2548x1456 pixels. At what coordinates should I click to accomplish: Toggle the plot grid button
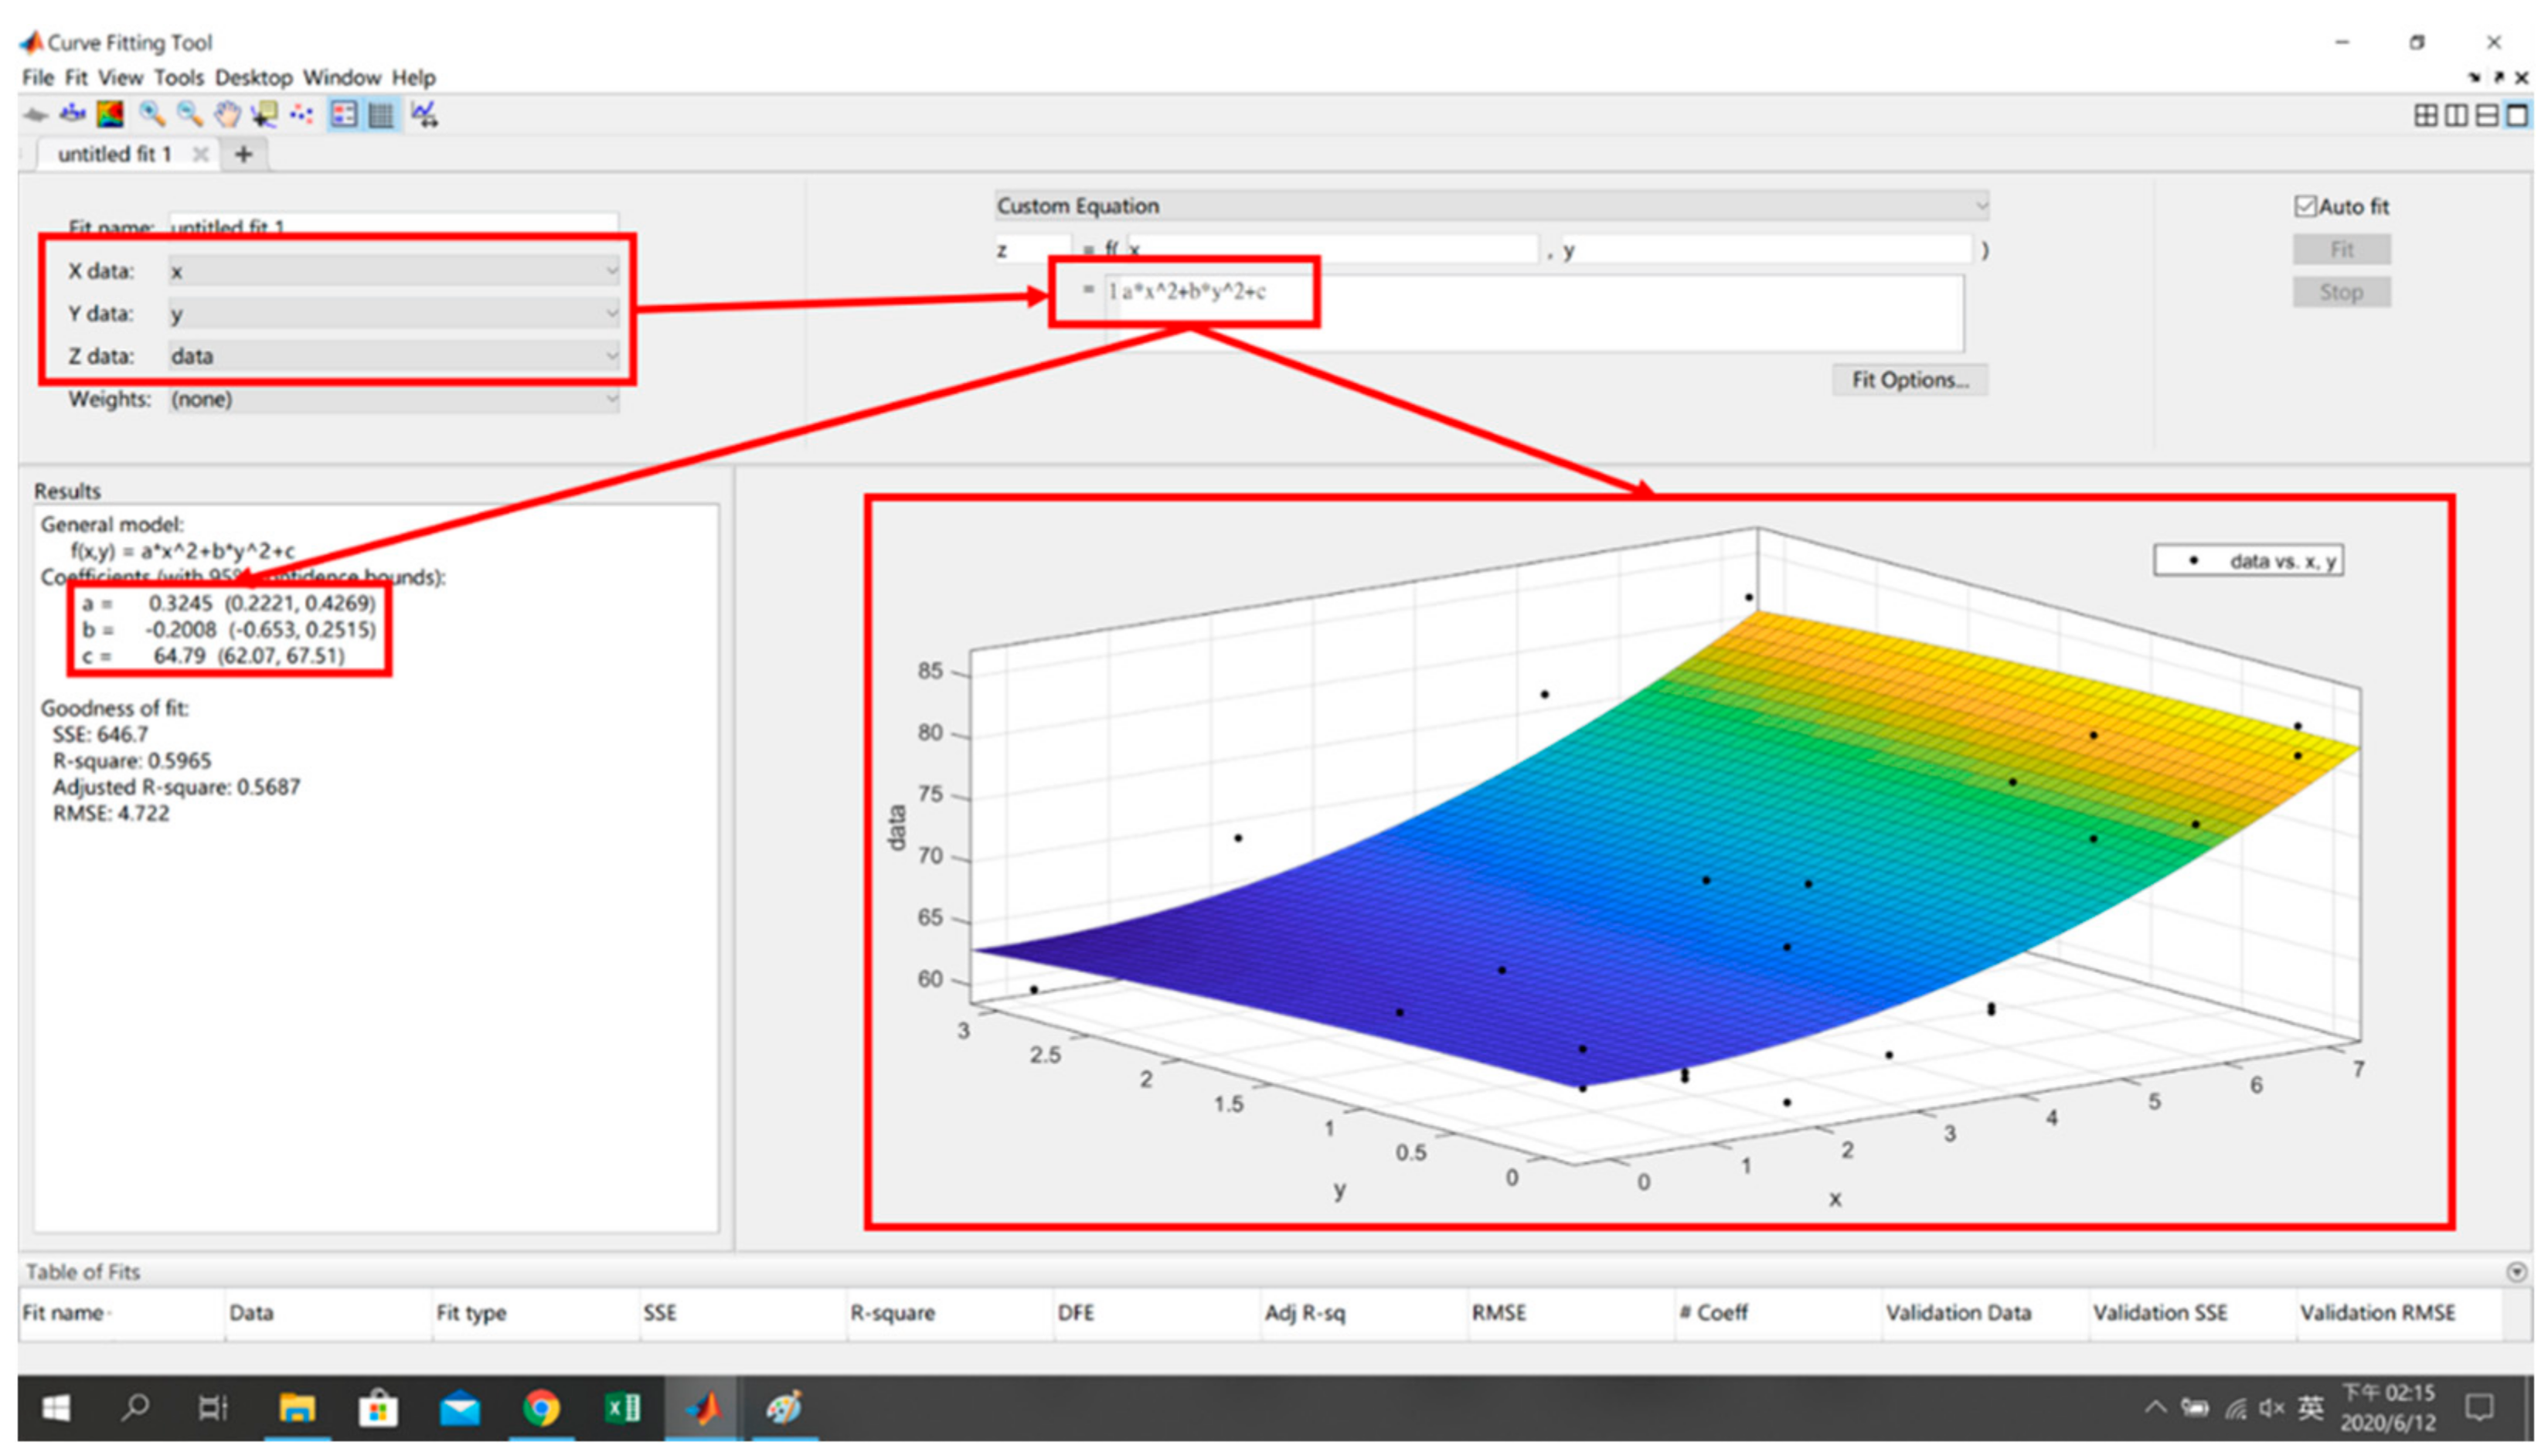pyautogui.click(x=382, y=114)
